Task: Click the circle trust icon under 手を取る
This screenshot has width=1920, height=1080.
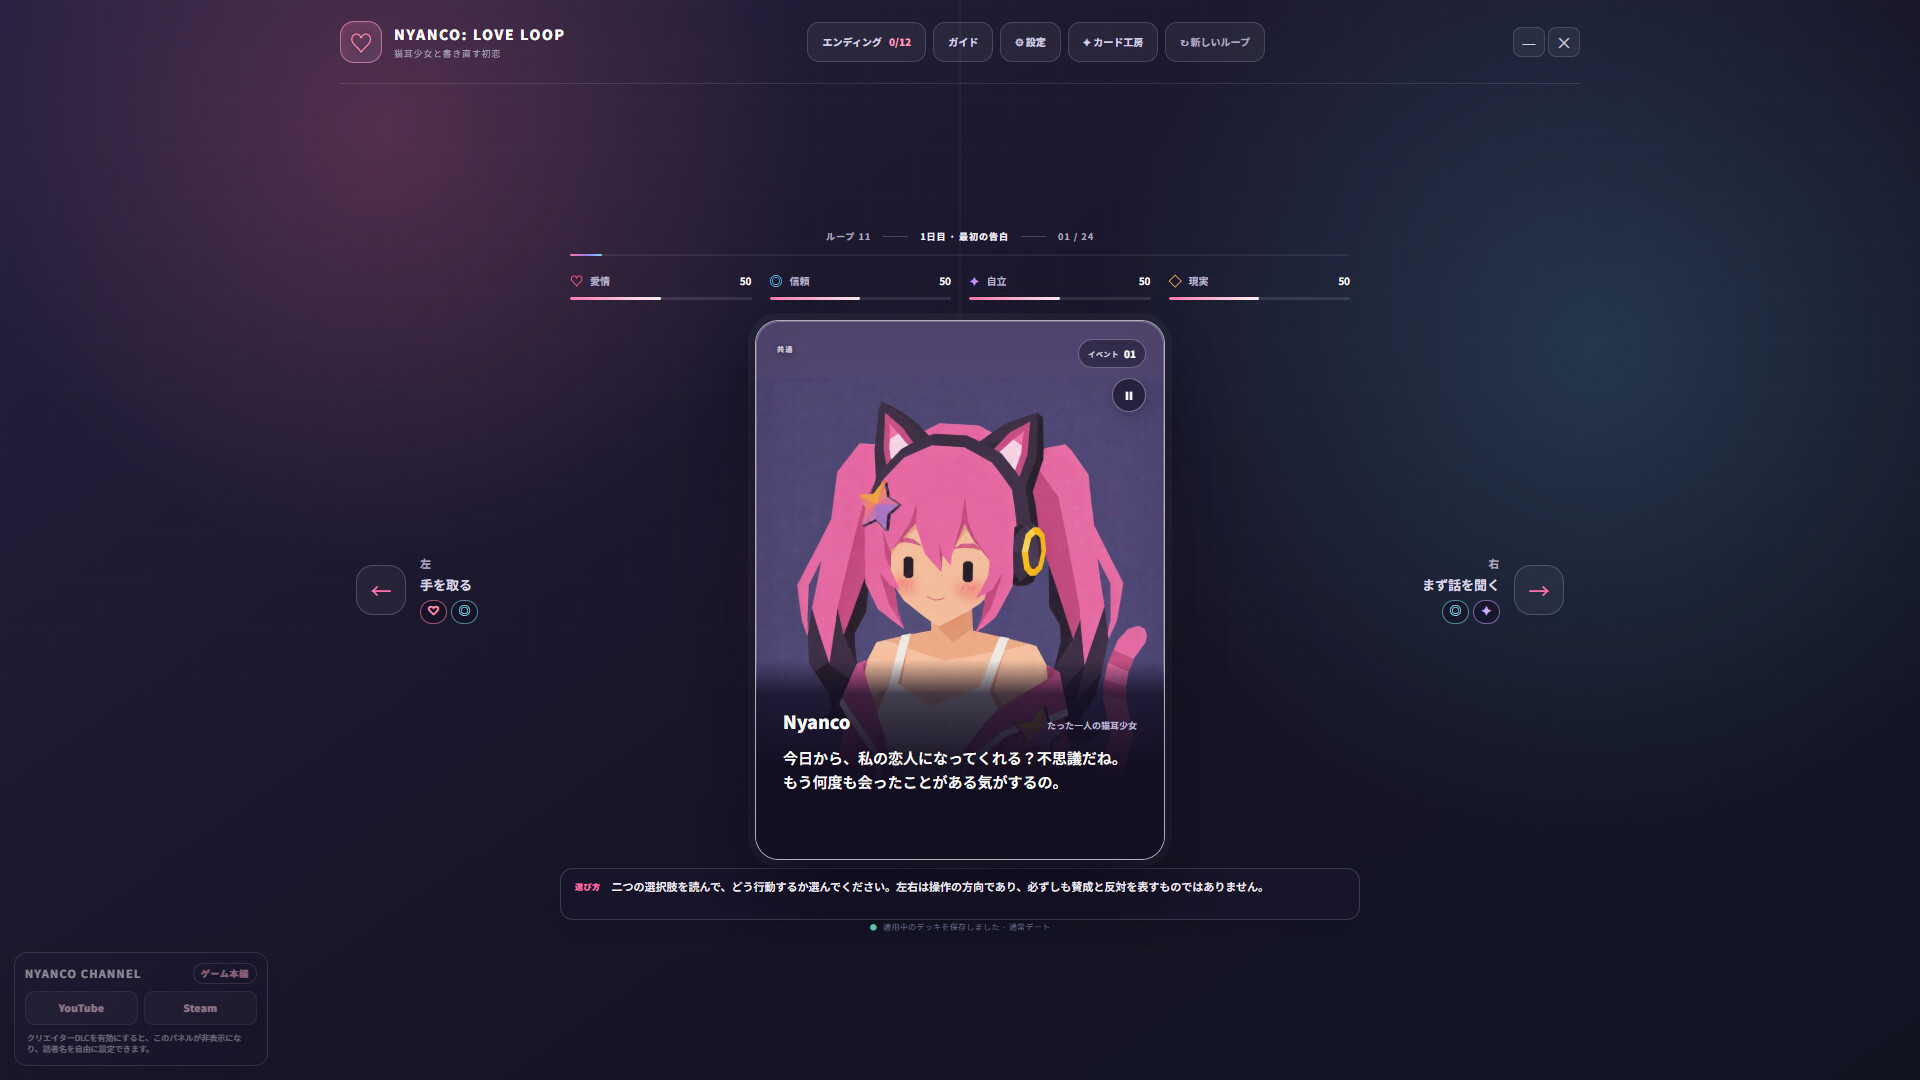Action: click(x=464, y=611)
